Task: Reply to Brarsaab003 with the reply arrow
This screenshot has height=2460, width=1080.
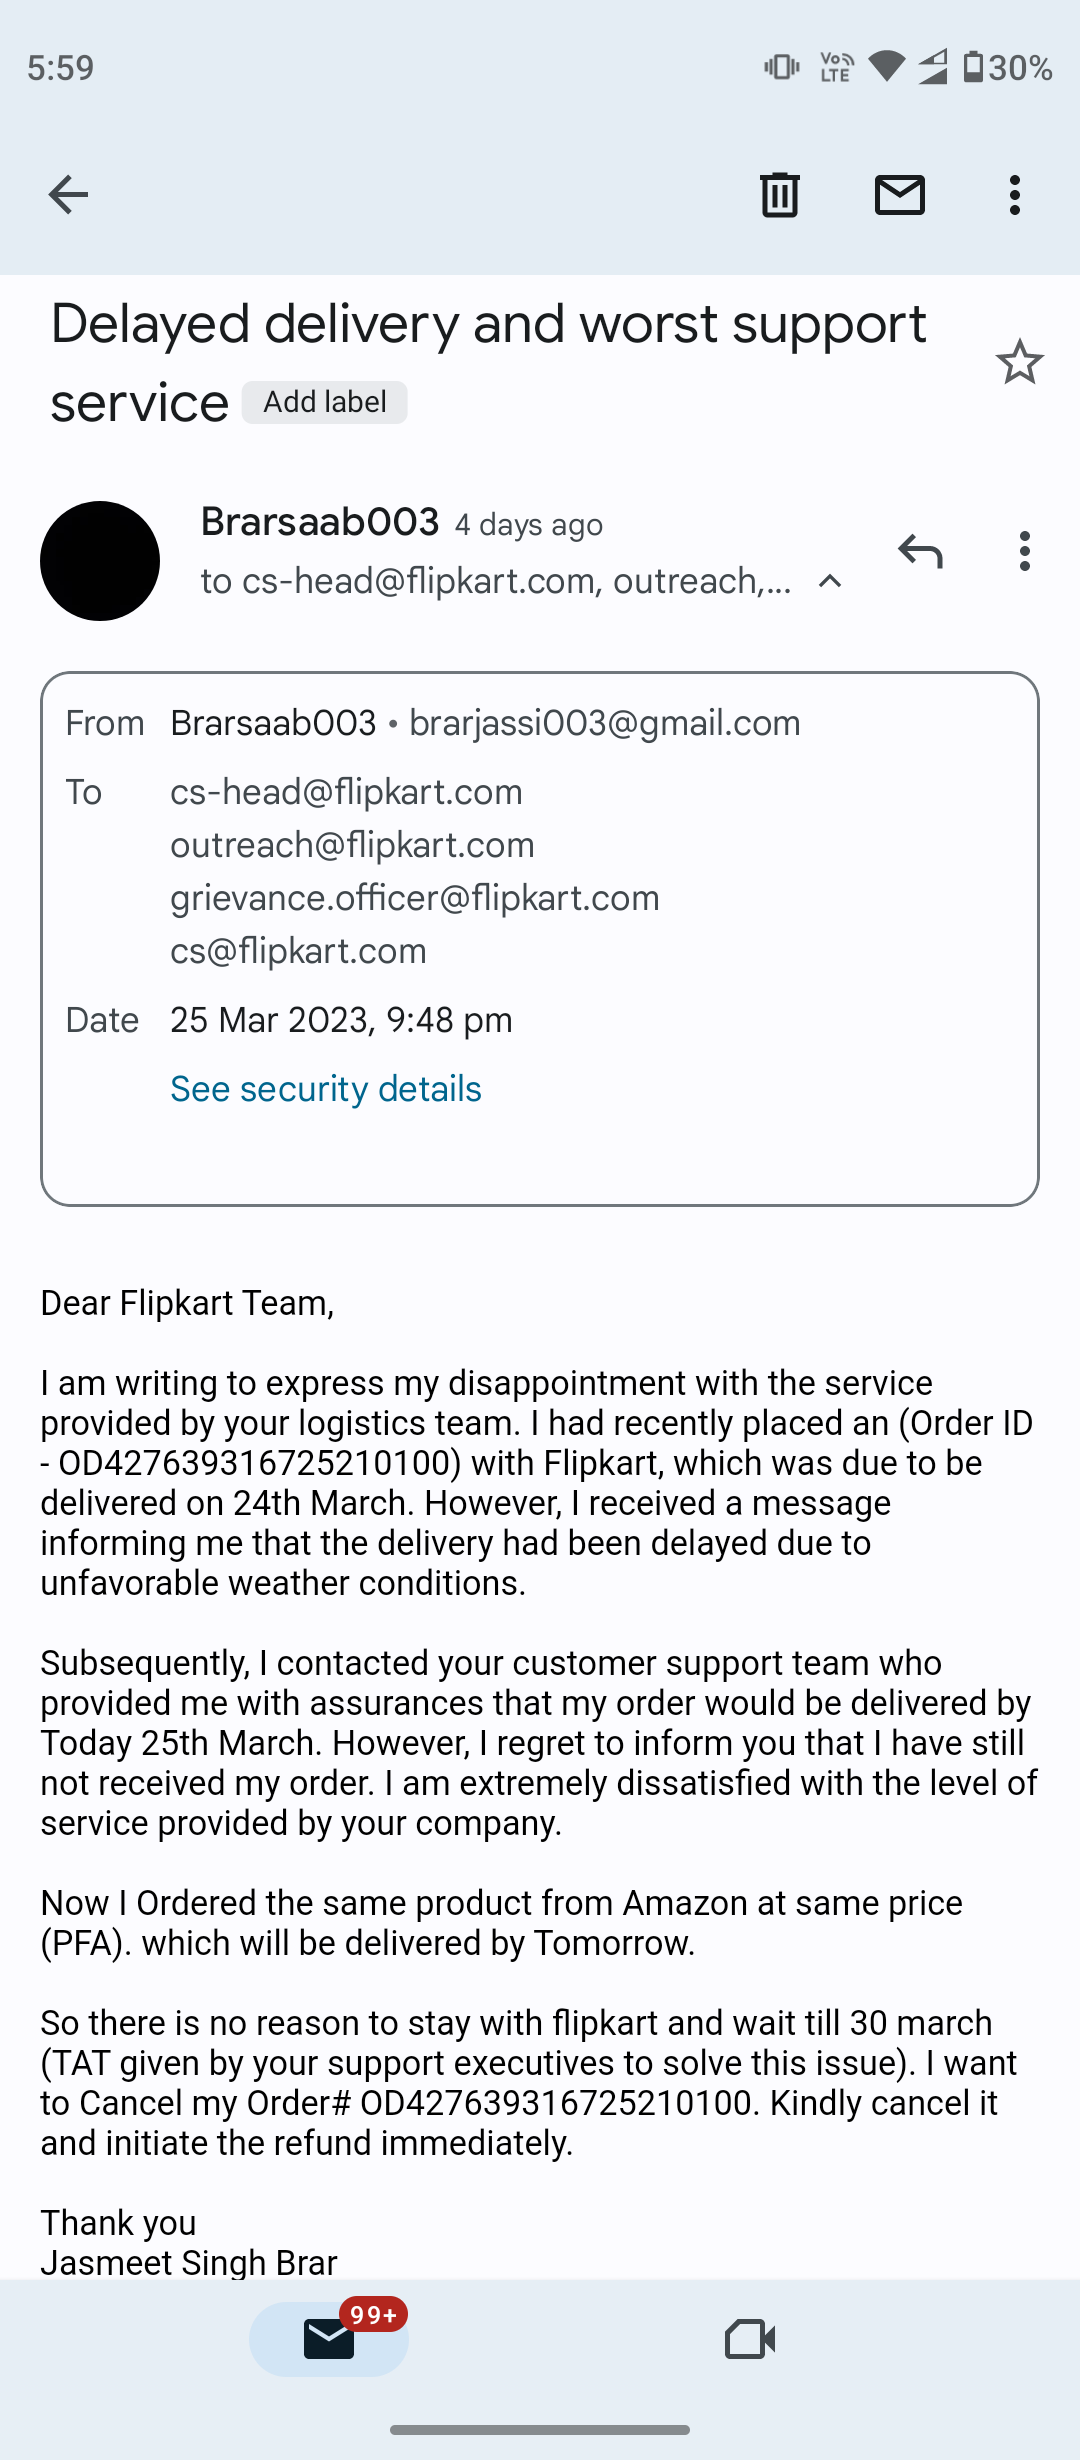Action: click(920, 551)
